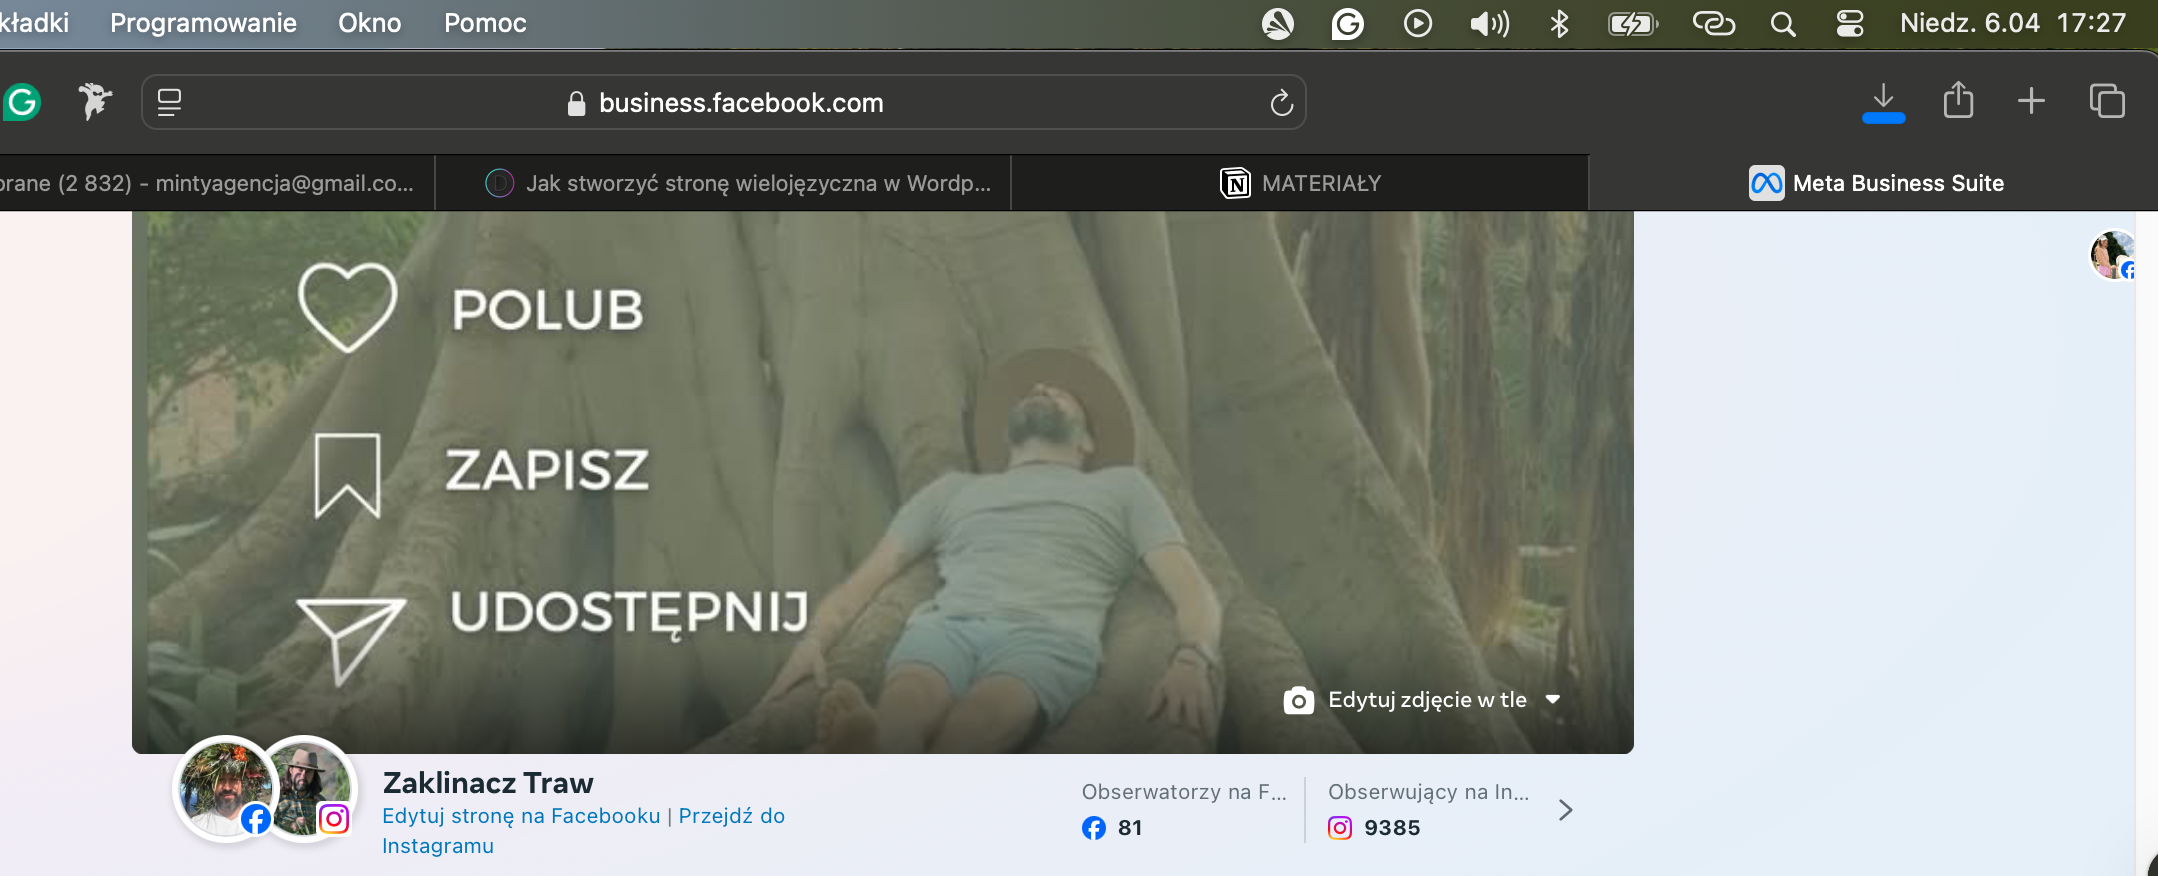Expand follower stats with right chevron
Viewport: 2158px width, 876px height.
pos(1566,810)
